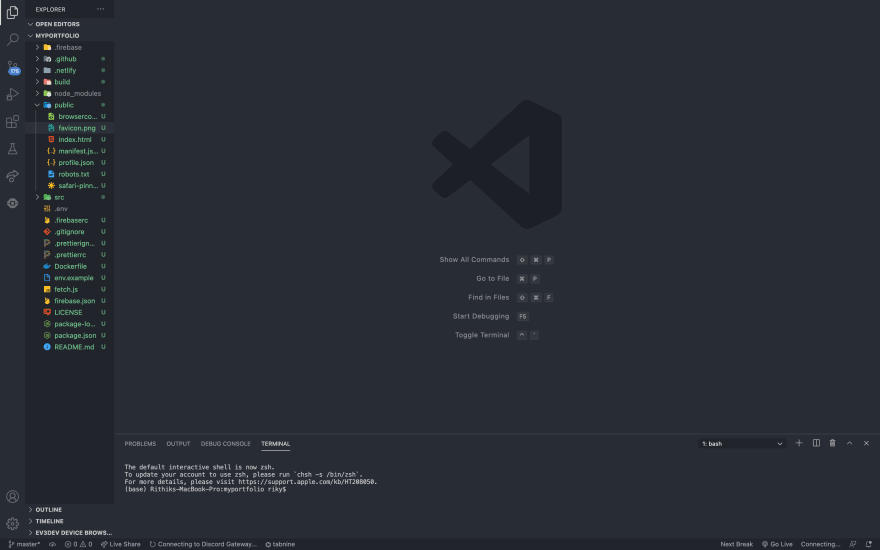This screenshot has height=550, width=880.
Task: Open package.json file
Action: (70, 335)
